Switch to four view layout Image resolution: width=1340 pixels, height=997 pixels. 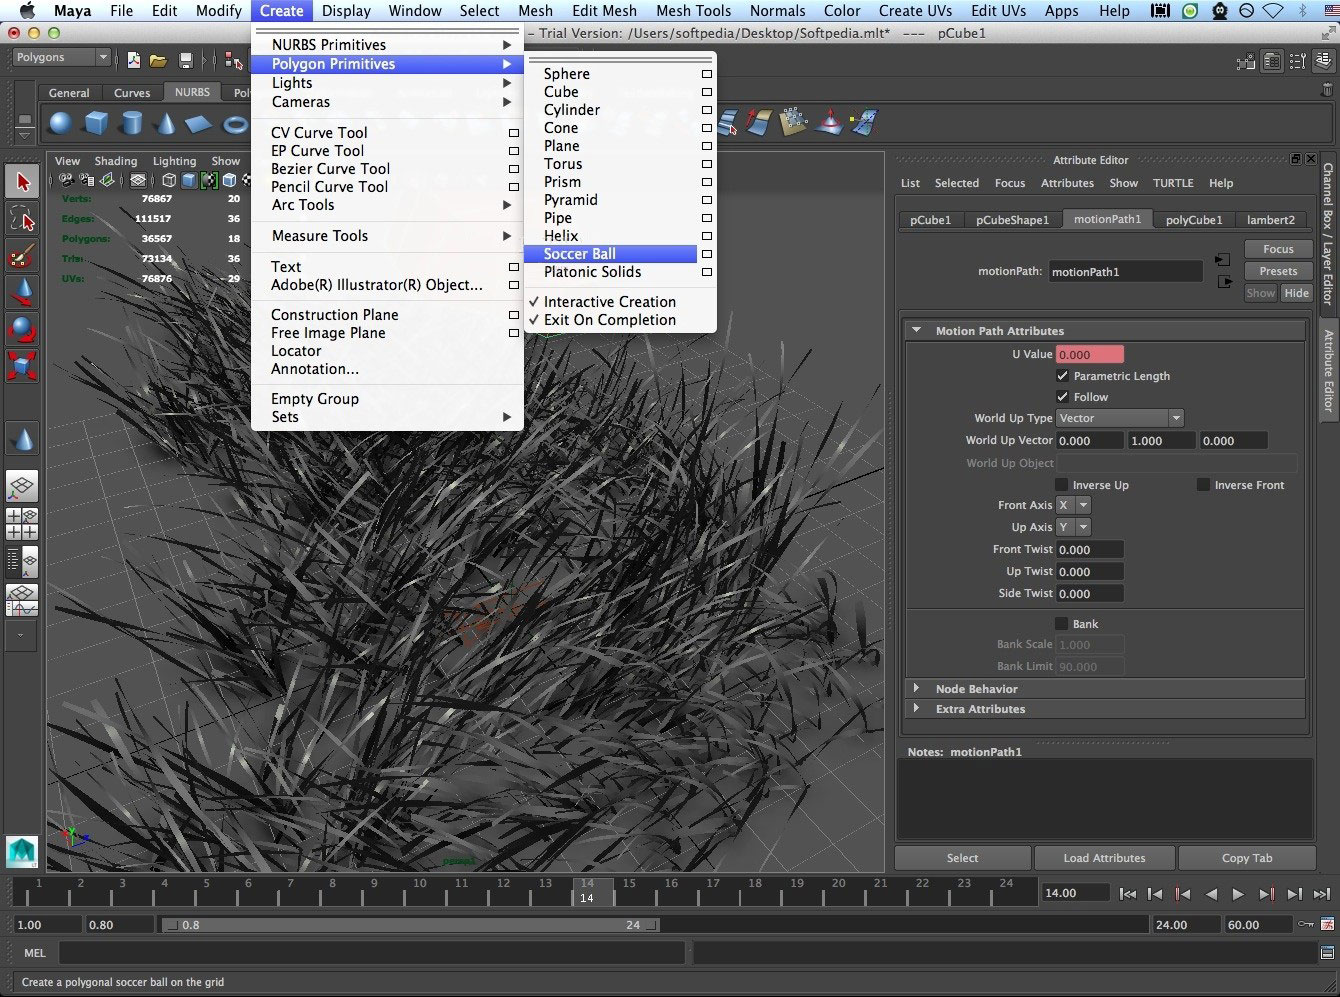(x=22, y=524)
